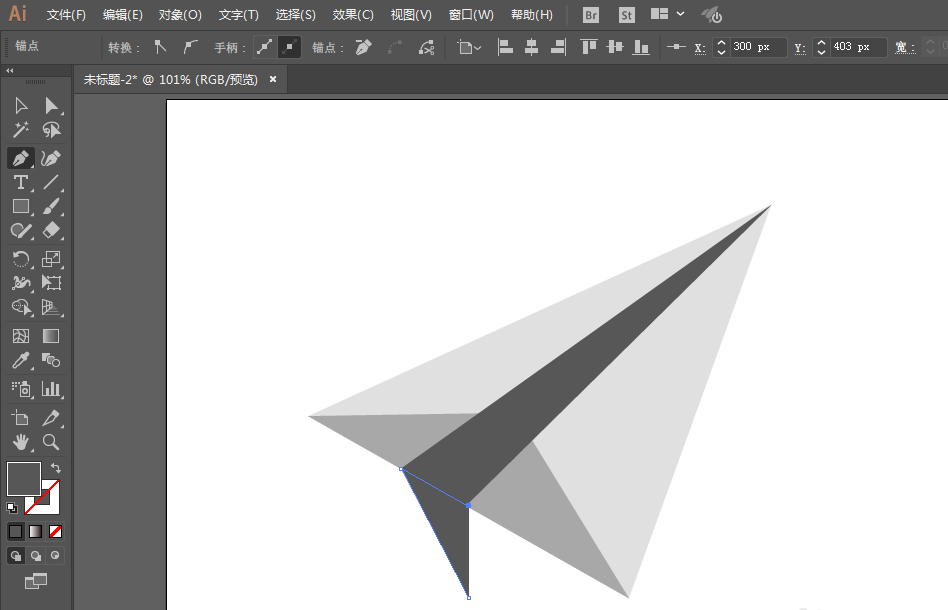The image size is (948, 610).
Task: Expand the corner align options dropdown
Action: 469,47
